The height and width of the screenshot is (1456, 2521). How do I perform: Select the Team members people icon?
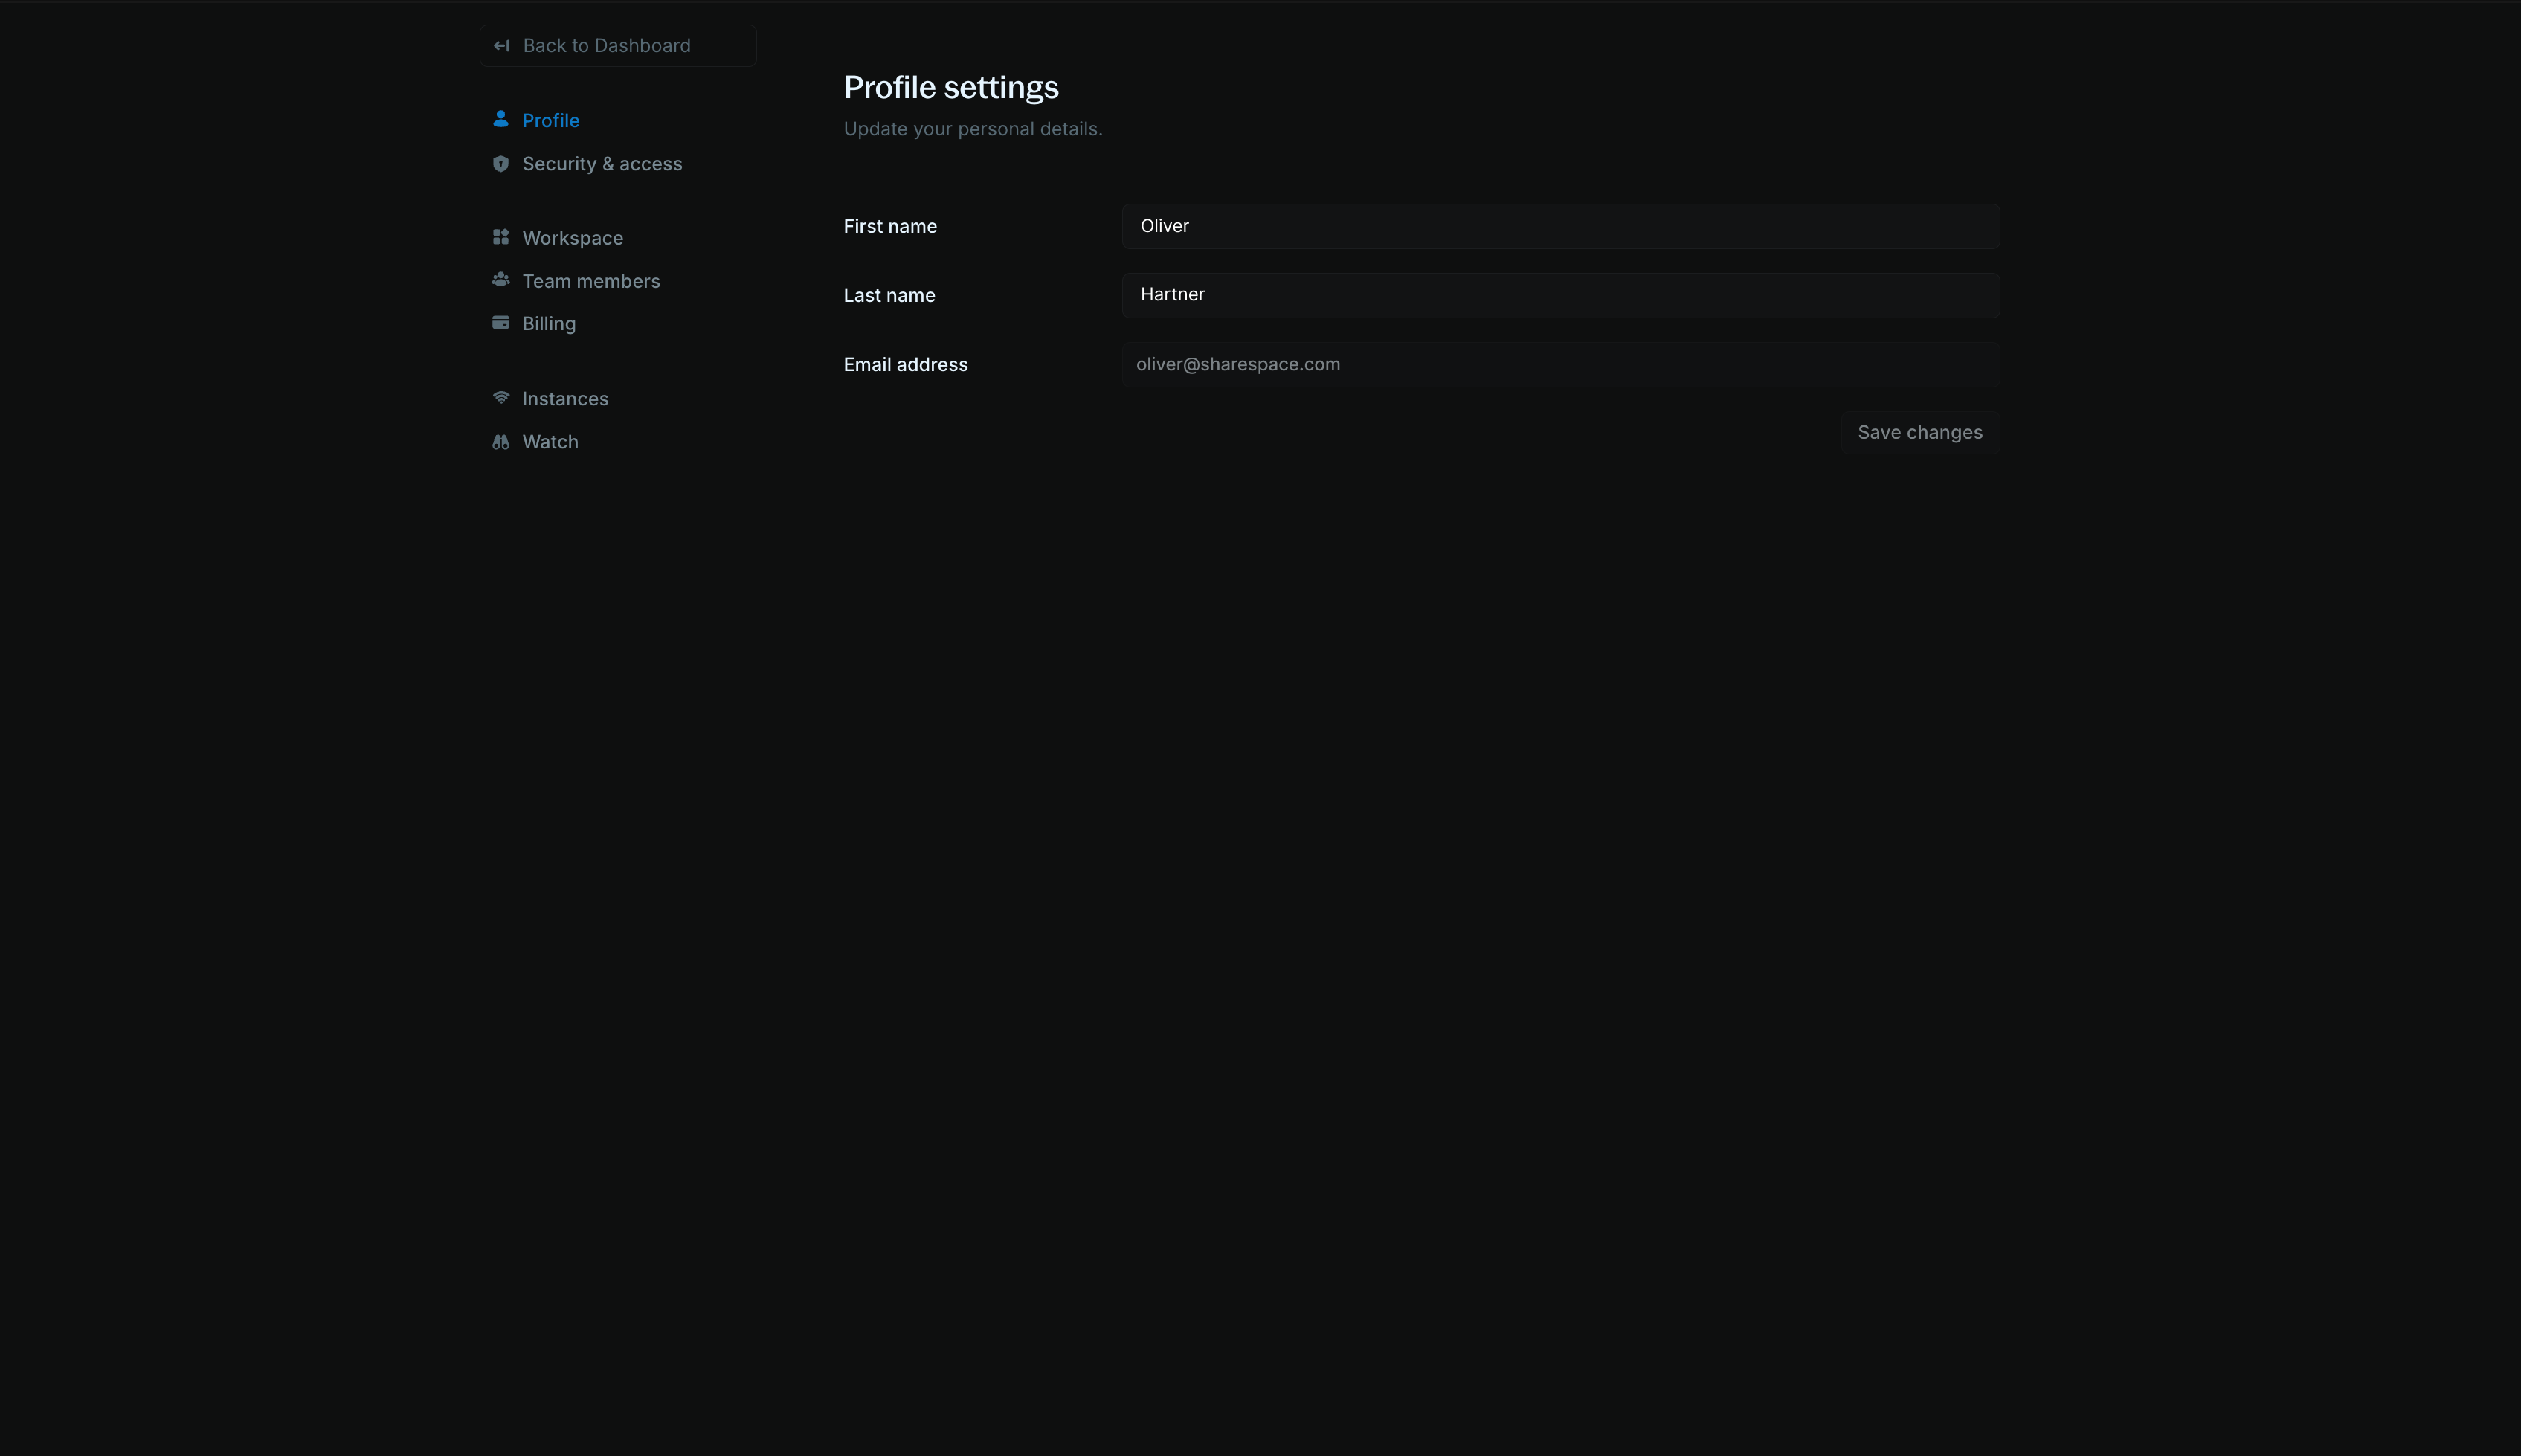pos(501,280)
